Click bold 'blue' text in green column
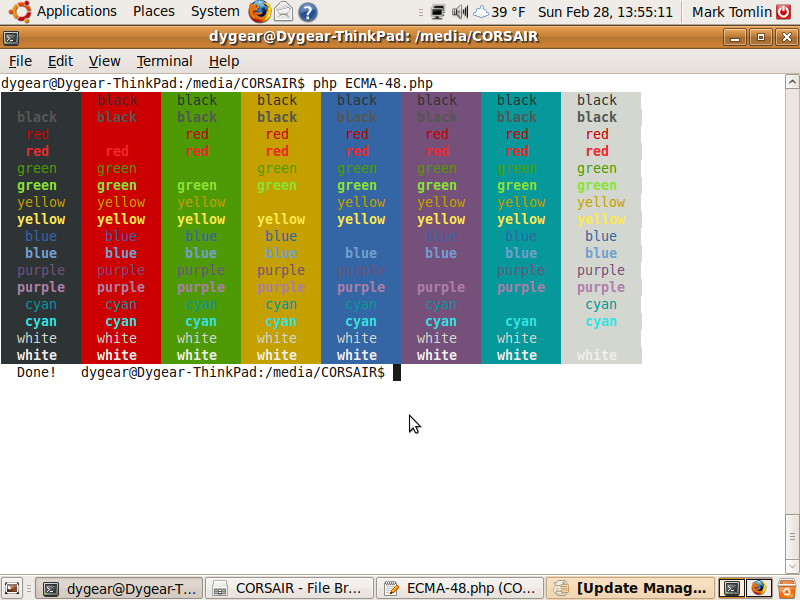The image size is (800, 600). pyautogui.click(x=201, y=253)
